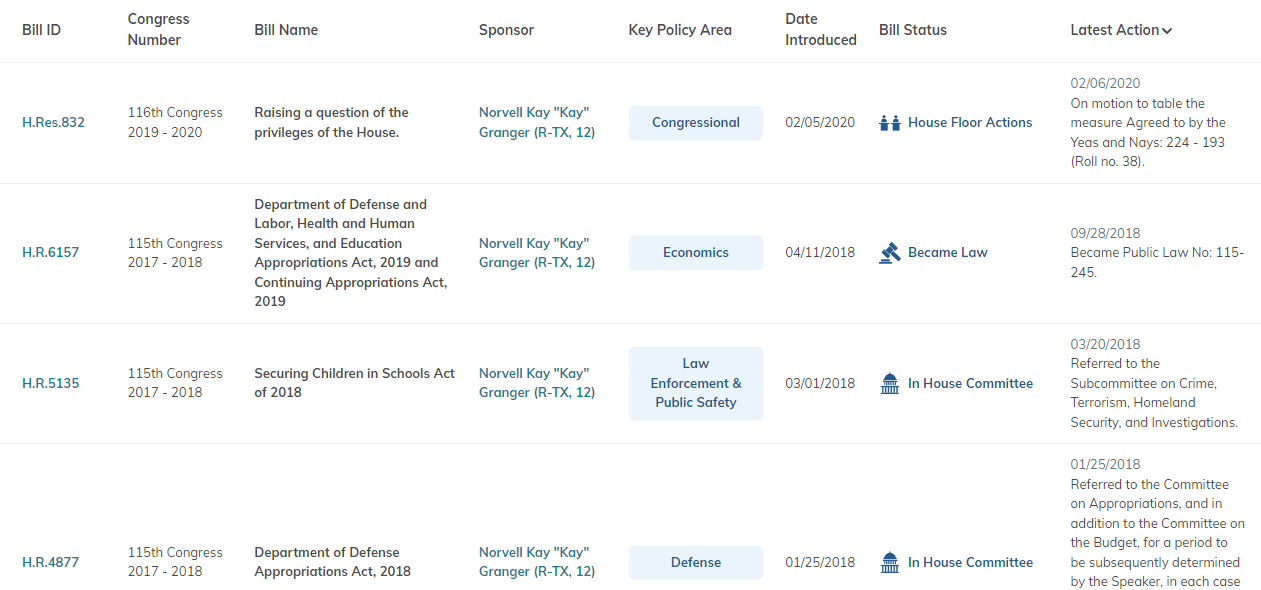
Task: Open bill H.R.5135 link
Action: coord(50,383)
